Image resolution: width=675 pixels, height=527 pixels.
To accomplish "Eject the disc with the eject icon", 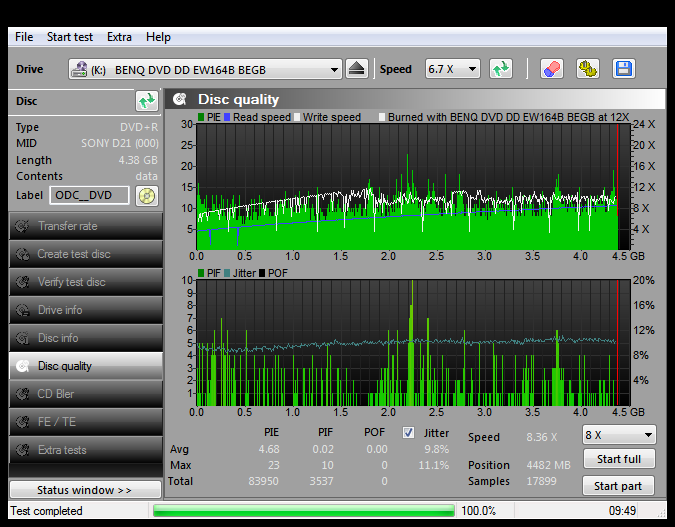I will click(x=356, y=69).
